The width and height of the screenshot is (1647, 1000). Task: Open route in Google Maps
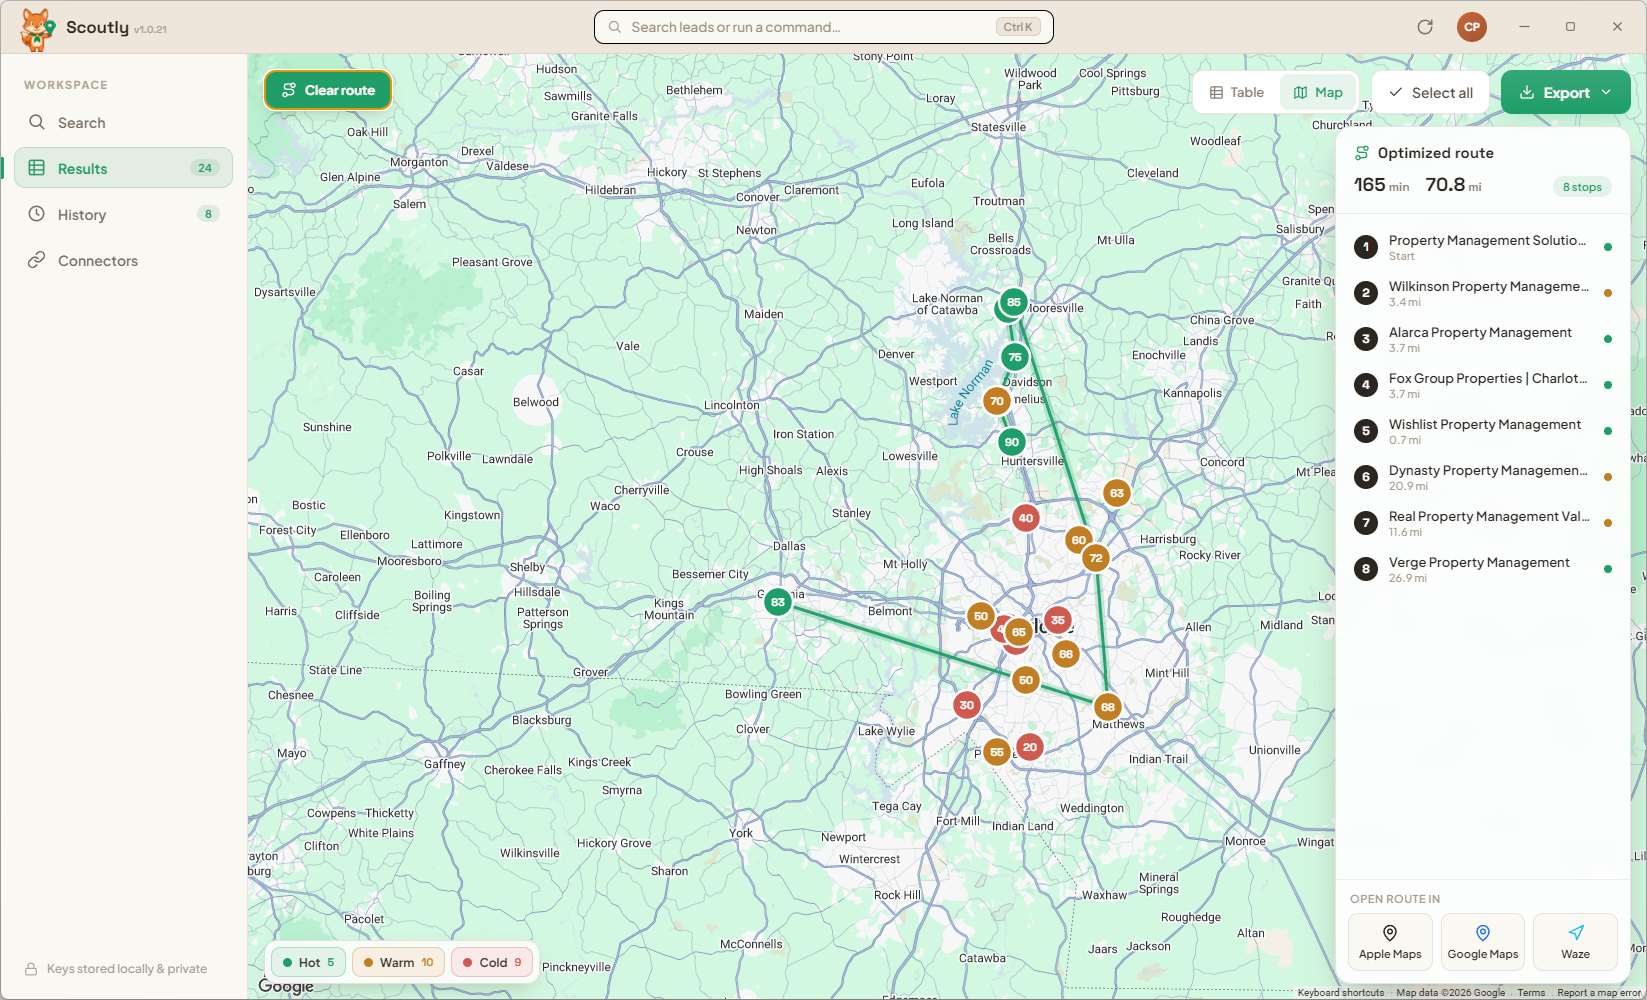[1483, 942]
